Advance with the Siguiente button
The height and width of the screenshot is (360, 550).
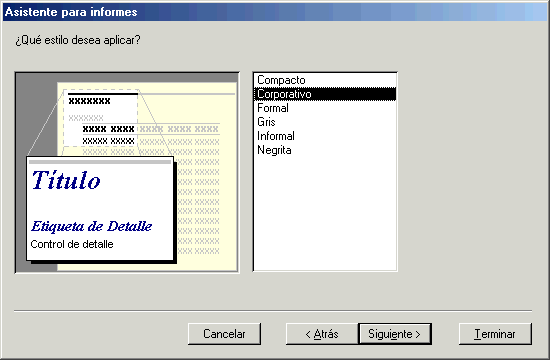click(395, 334)
